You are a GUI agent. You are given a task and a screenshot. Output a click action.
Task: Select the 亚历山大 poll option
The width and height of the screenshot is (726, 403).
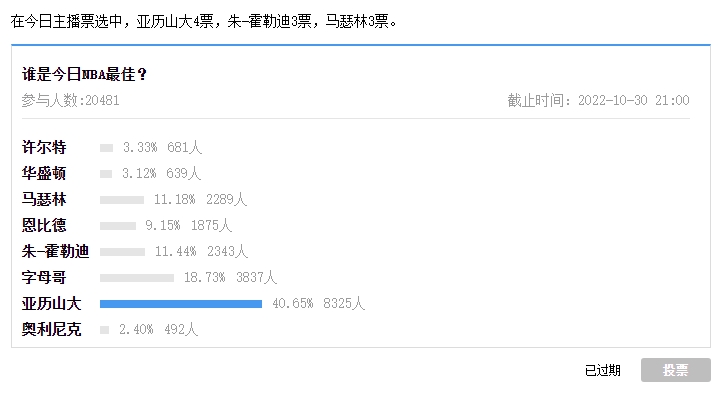click(51, 303)
